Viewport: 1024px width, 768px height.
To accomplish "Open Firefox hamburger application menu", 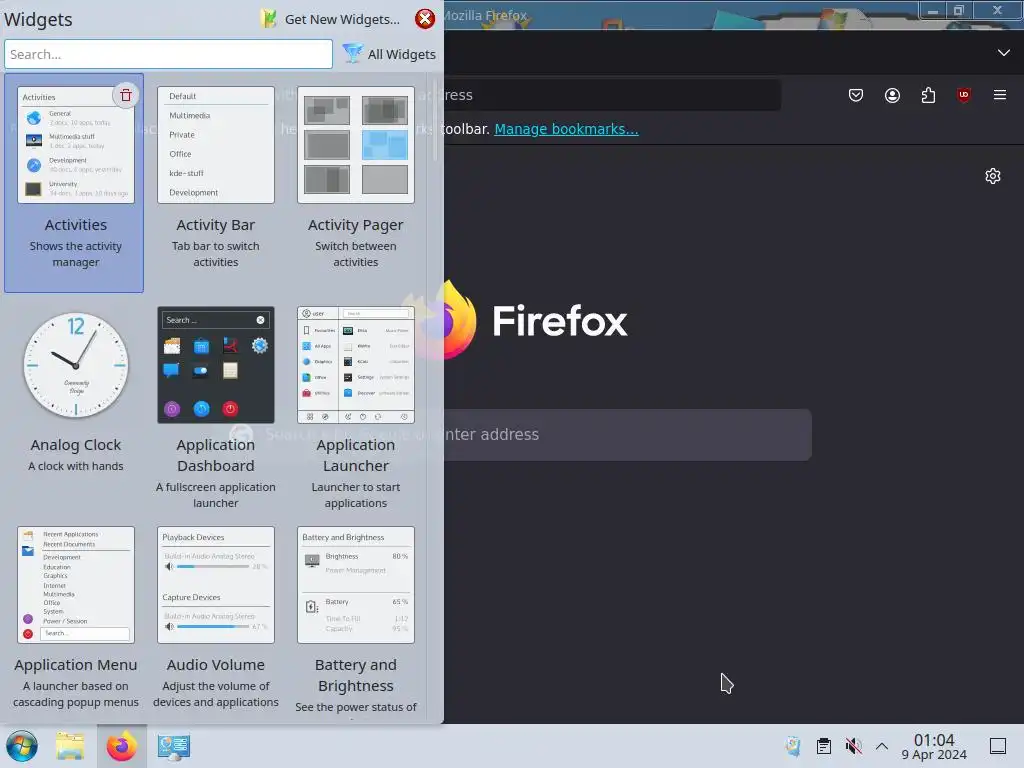I will coord(999,95).
